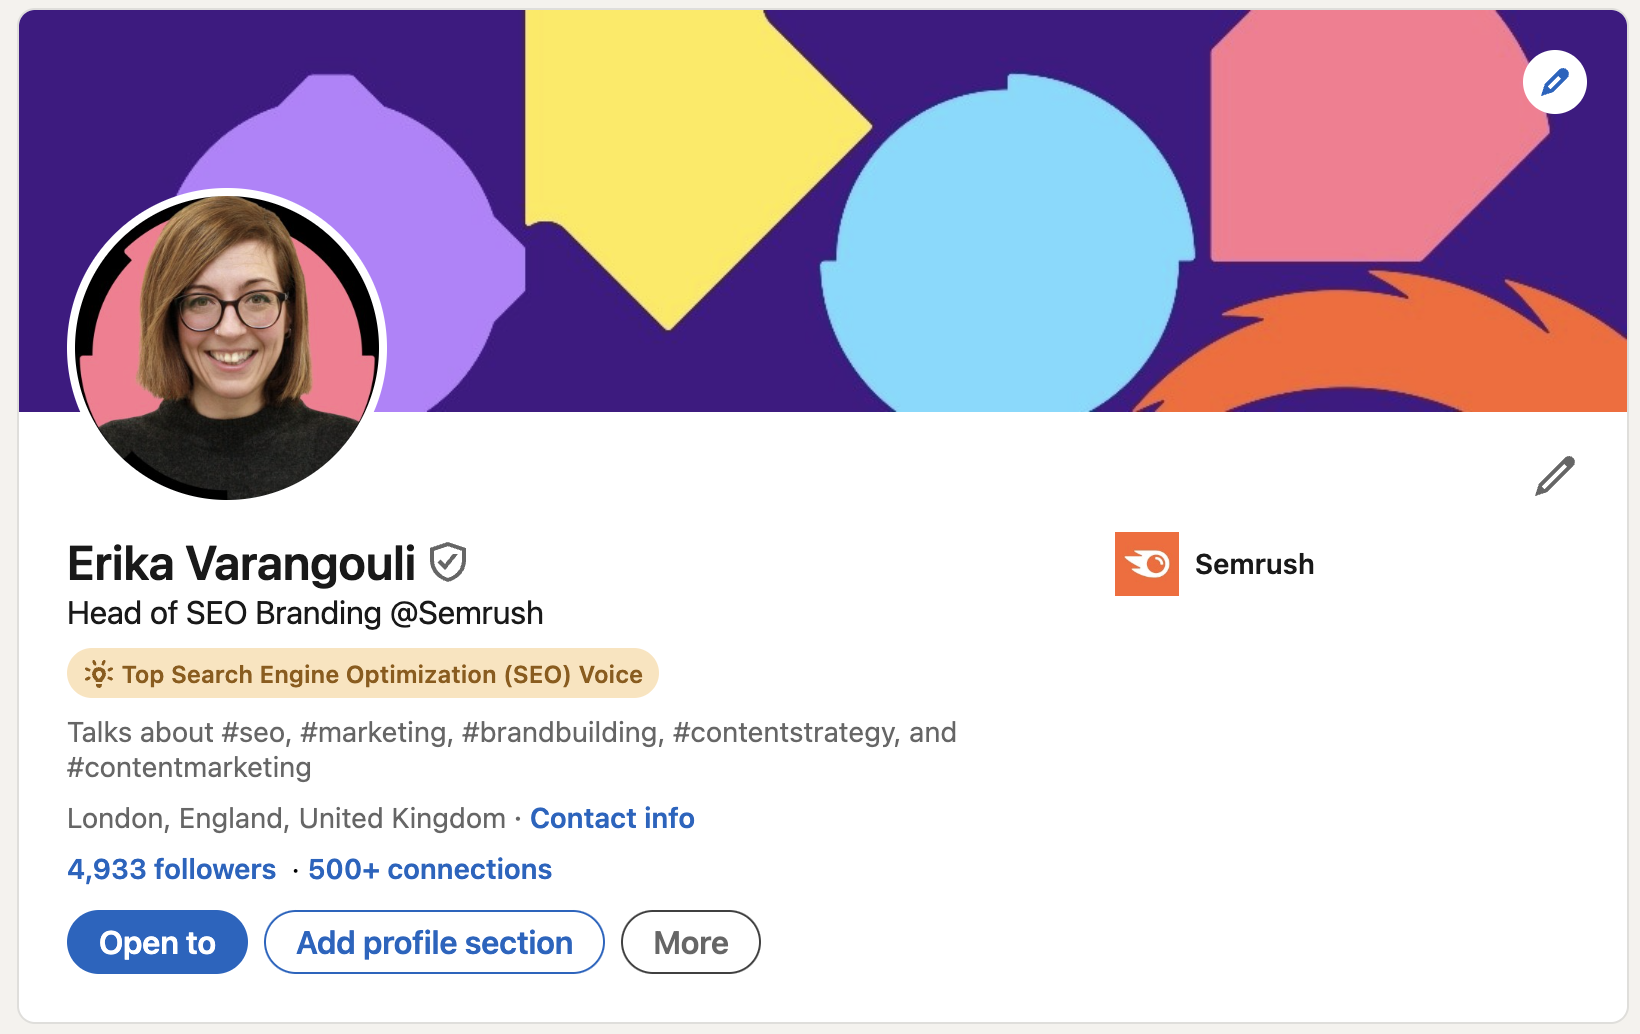Screen dimensions: 1640x1034
Task: Select the #contentstrategy hashtag
Action: tap(781, 731)
